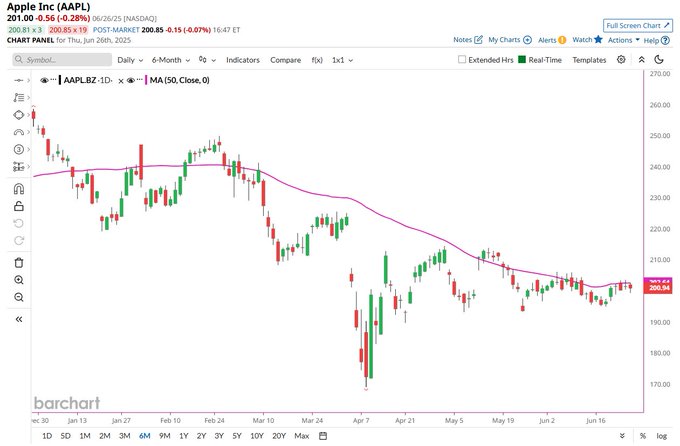The image size is (680, 446).
Task: Enable the Extended Hrs checkbox
Action: [462, 60]
